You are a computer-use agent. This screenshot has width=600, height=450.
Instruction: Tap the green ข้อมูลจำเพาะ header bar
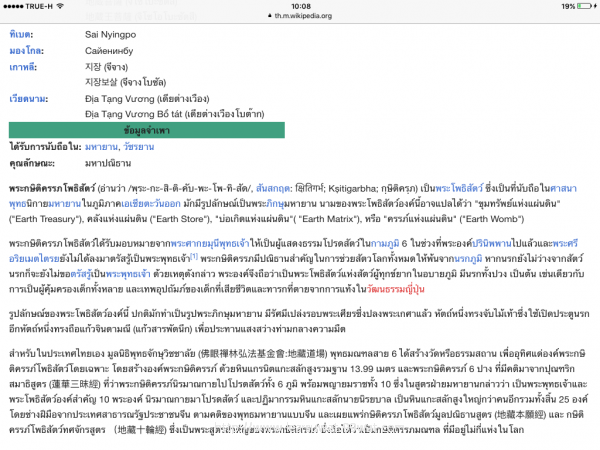tap(147, 130)
